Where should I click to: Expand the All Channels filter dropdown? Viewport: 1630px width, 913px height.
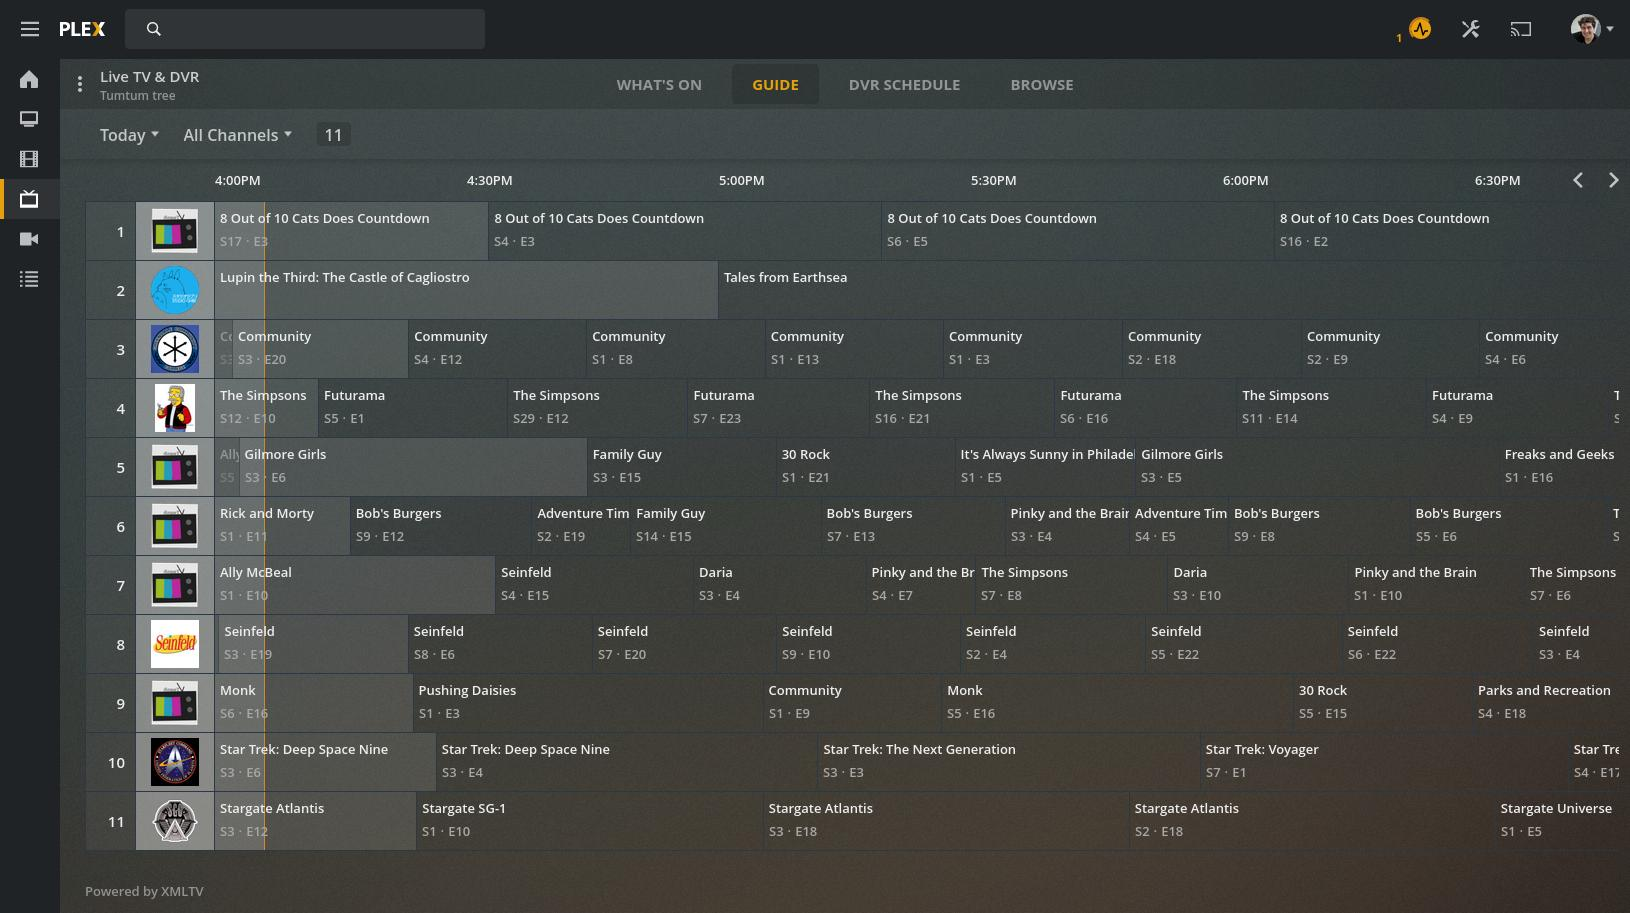[237, 135]
